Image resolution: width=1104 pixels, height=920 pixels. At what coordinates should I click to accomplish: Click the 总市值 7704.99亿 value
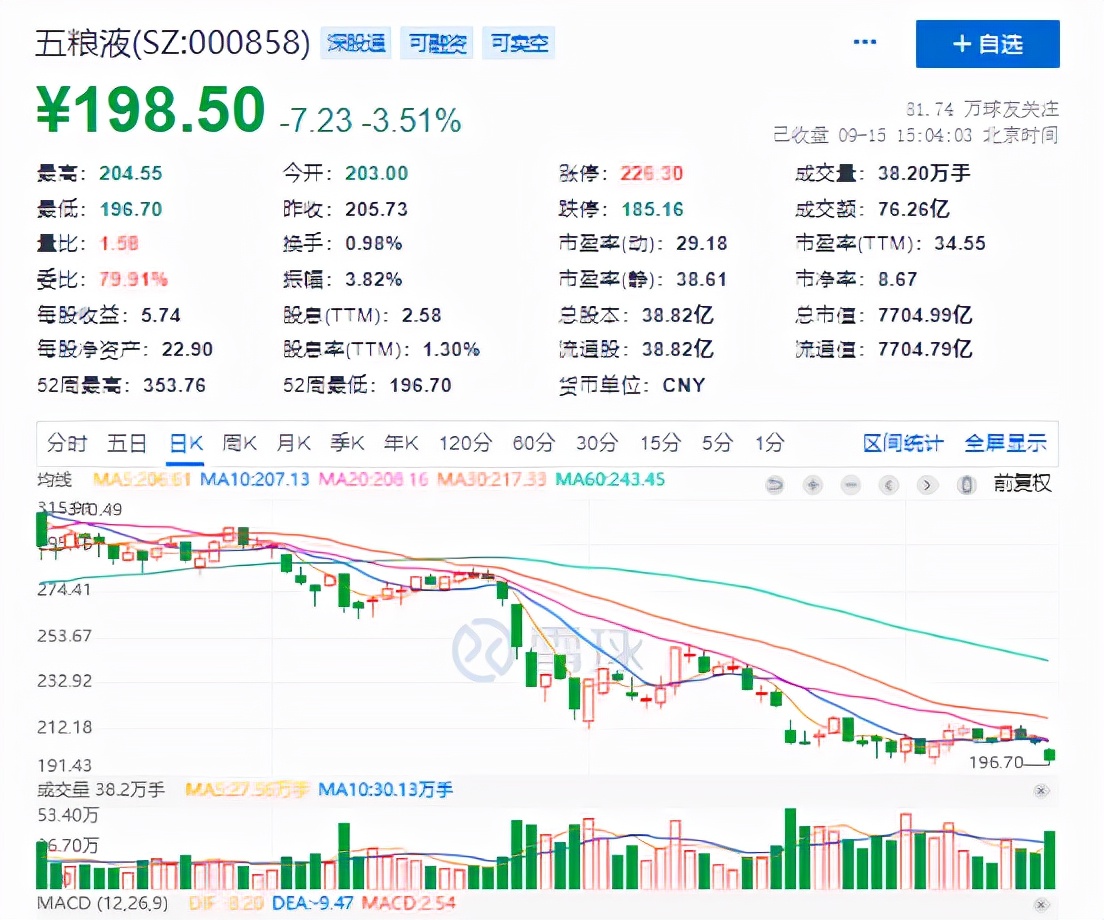(925, 315)
